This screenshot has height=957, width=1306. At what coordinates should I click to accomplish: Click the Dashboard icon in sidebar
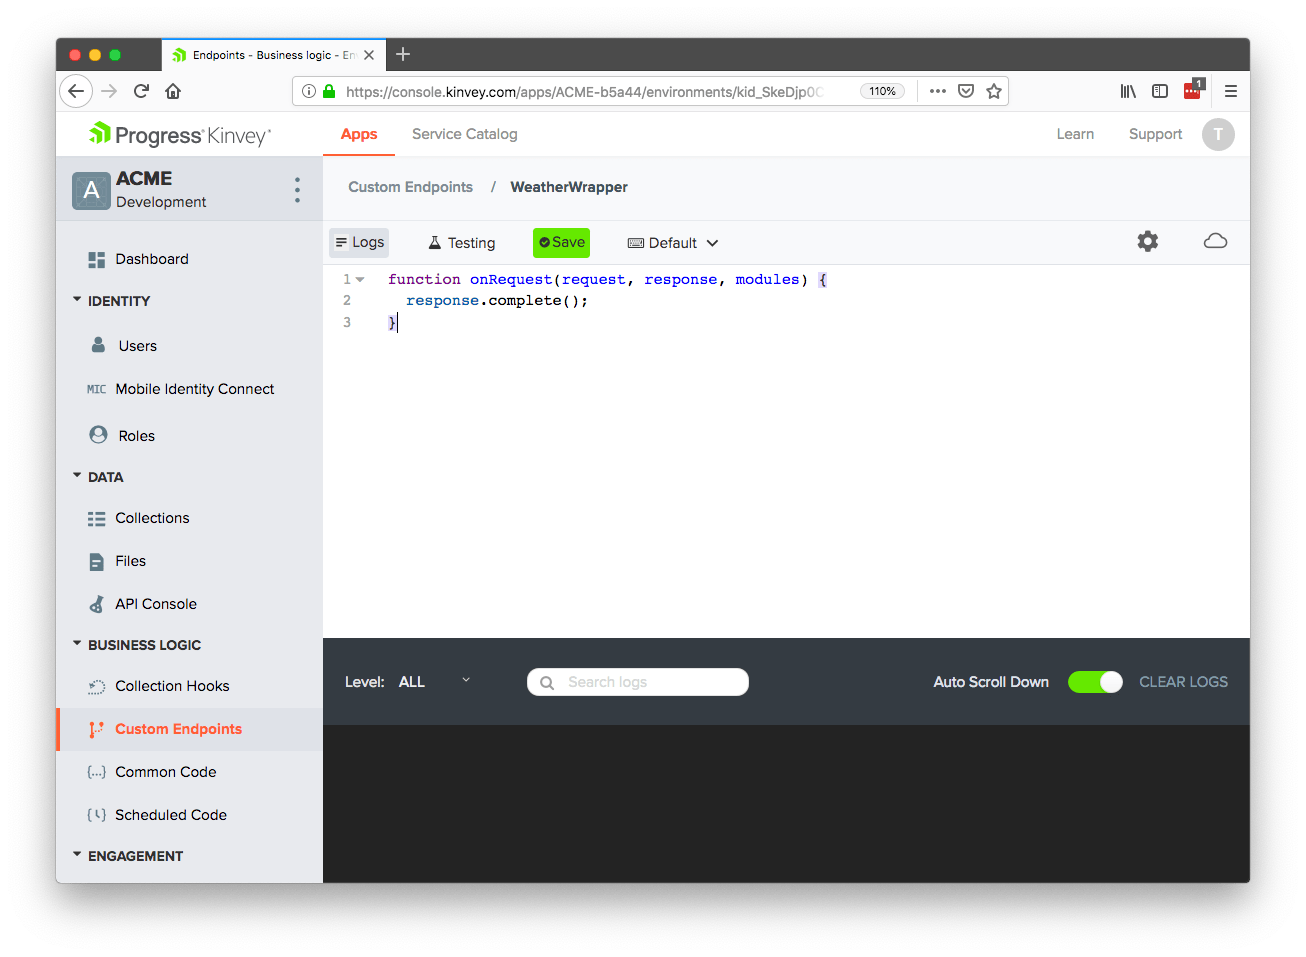point(97,260)
